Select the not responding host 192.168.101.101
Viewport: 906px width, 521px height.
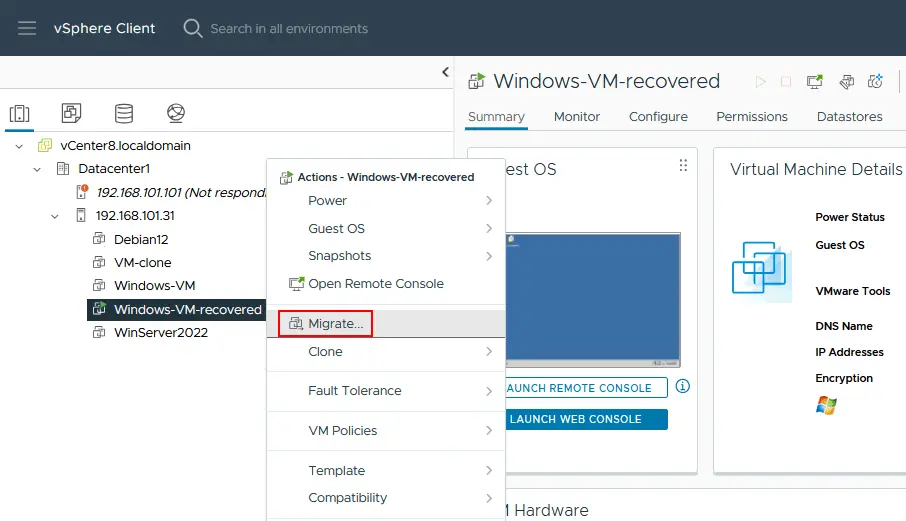181,192
